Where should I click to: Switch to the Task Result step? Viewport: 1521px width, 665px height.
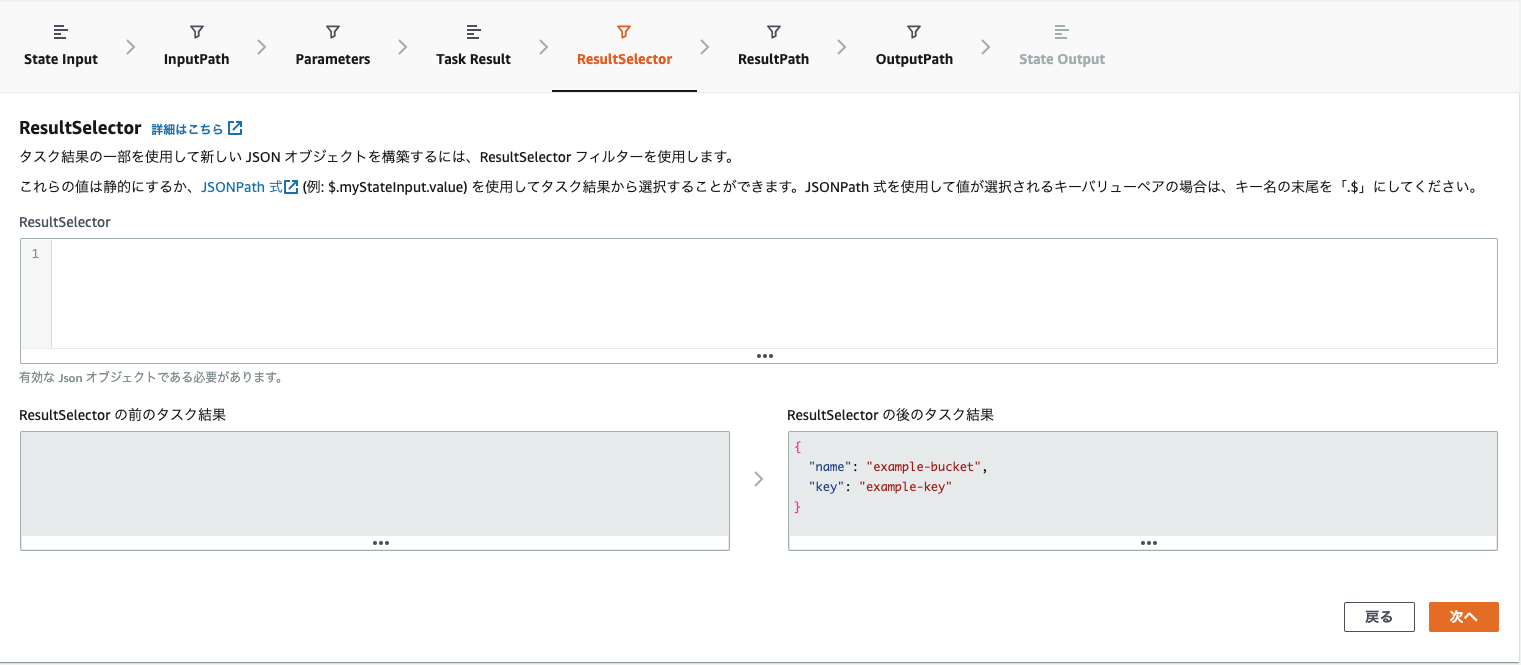pyautogui.click(x=472, y=58)
